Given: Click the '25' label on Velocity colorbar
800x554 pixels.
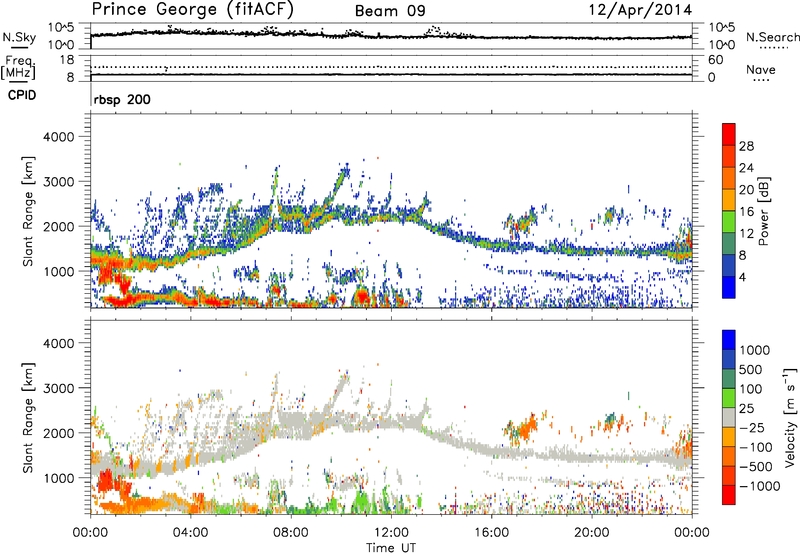Looking at the screenshot, I should coord(747,409).
